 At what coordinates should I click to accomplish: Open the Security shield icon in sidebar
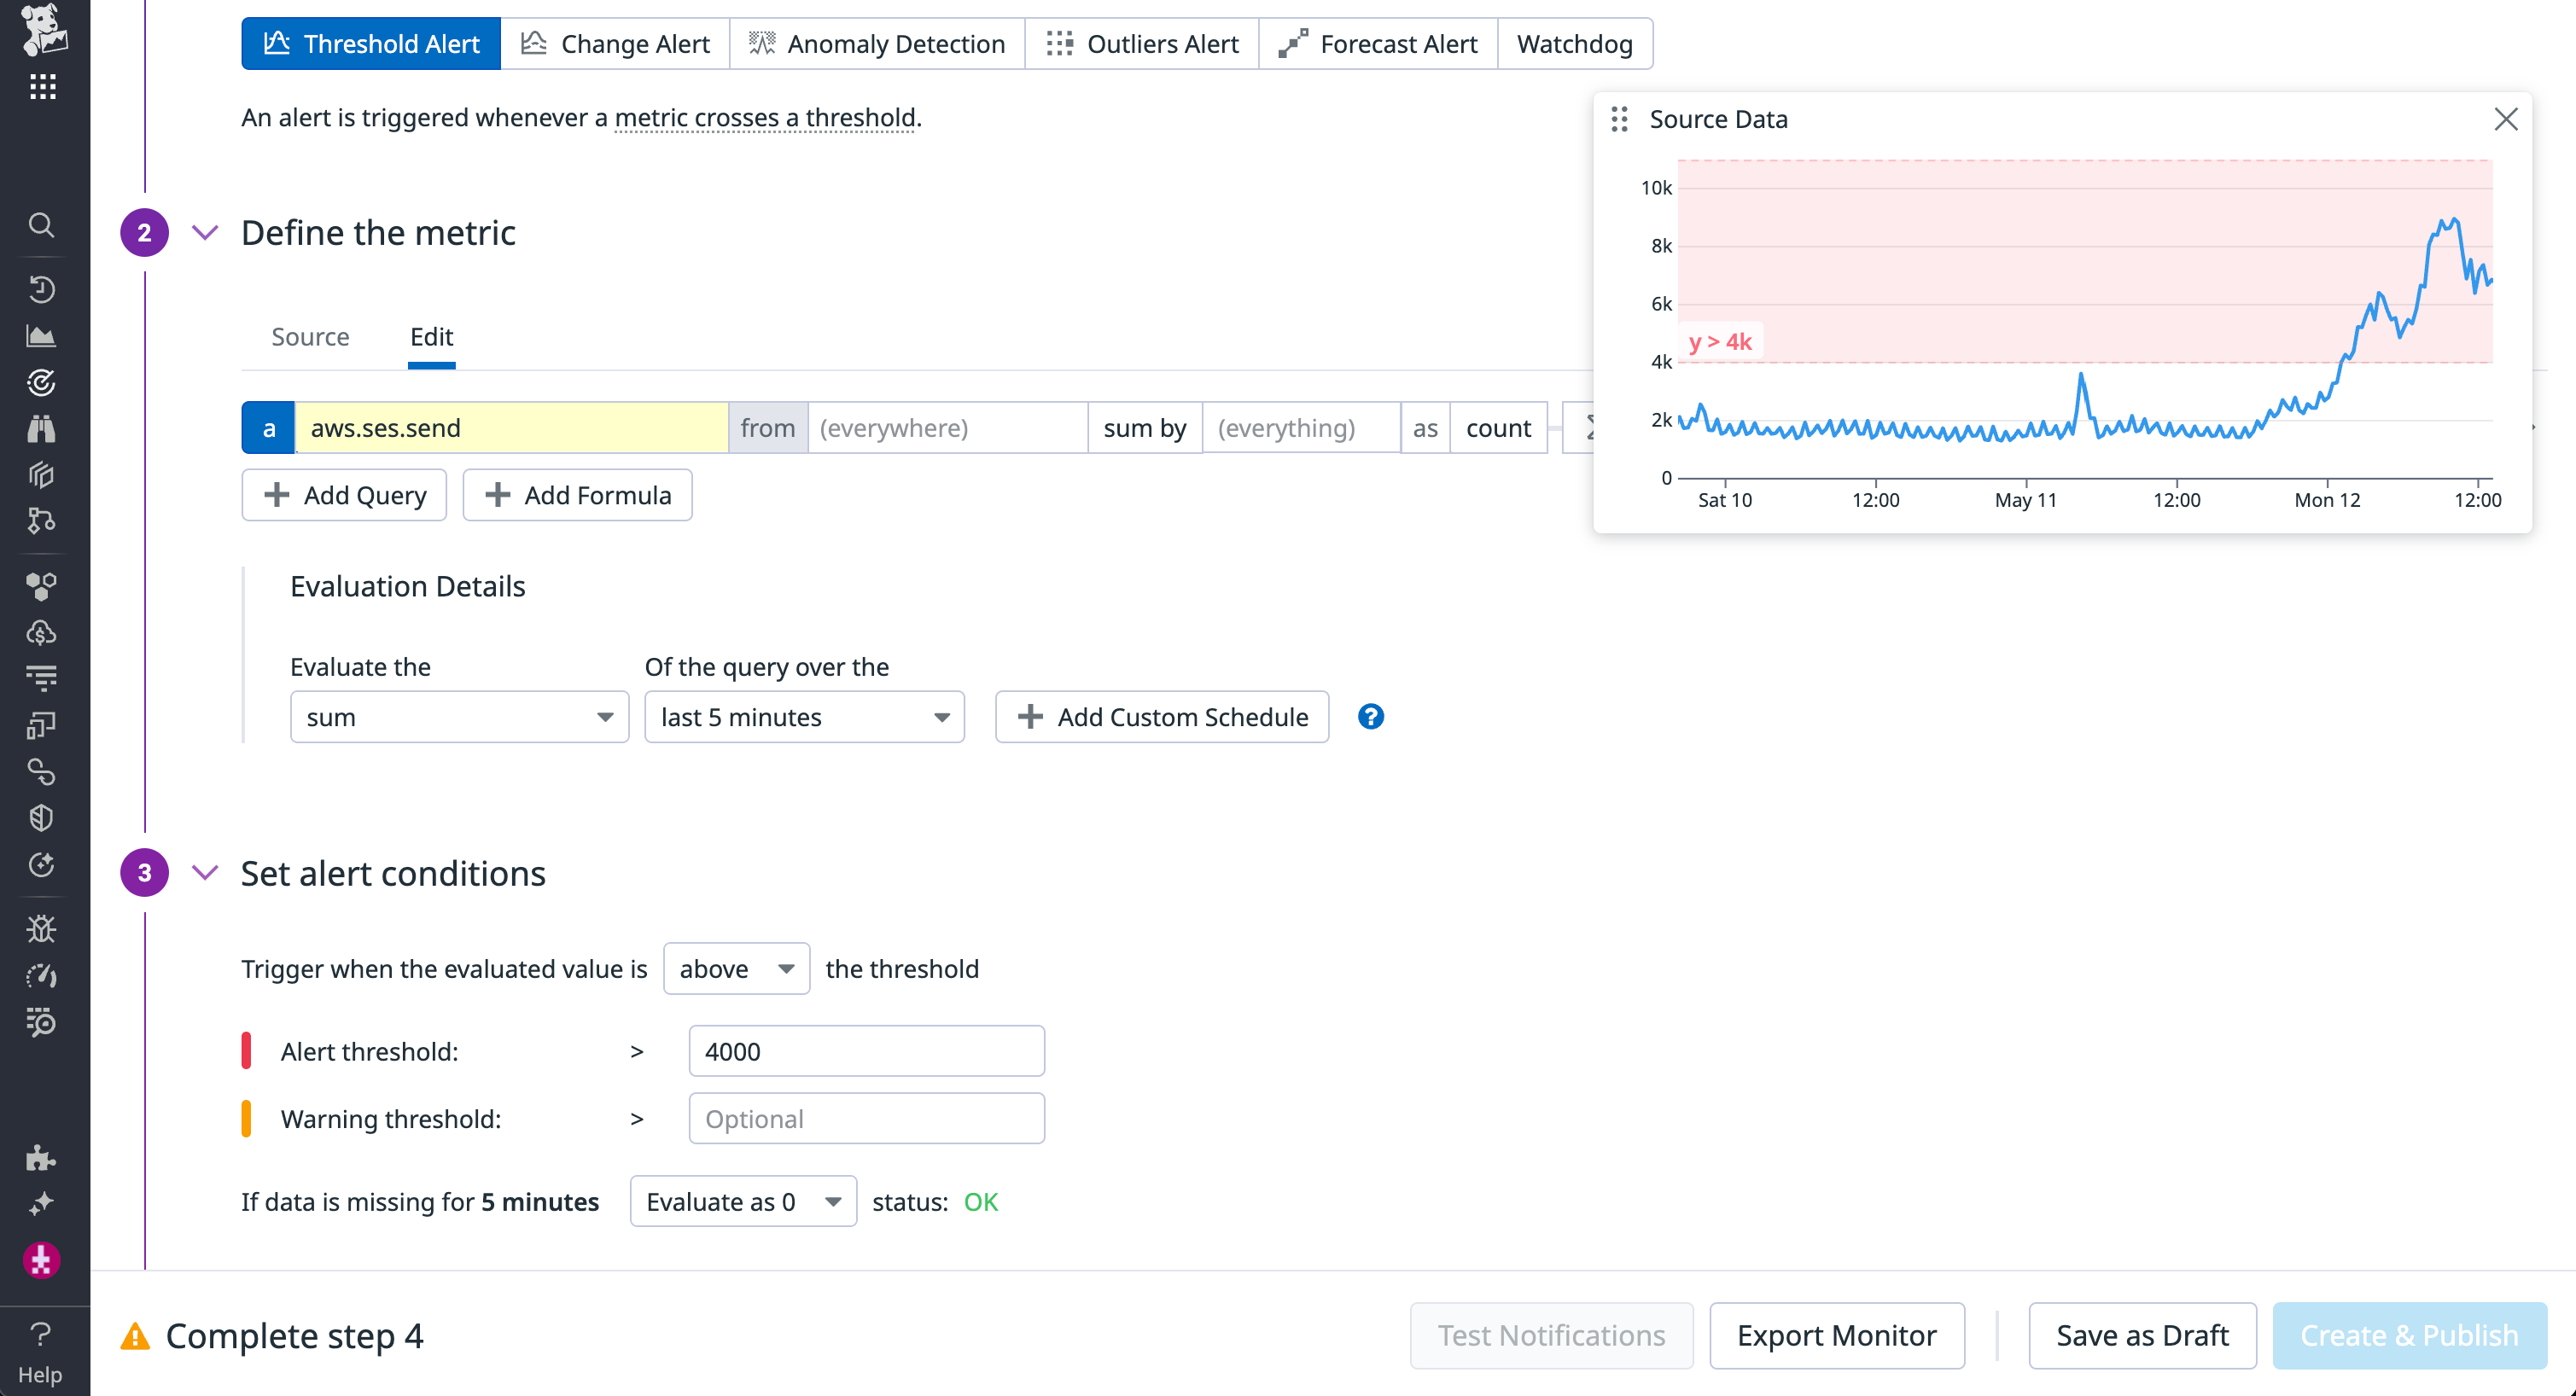(x=41, y=817)
